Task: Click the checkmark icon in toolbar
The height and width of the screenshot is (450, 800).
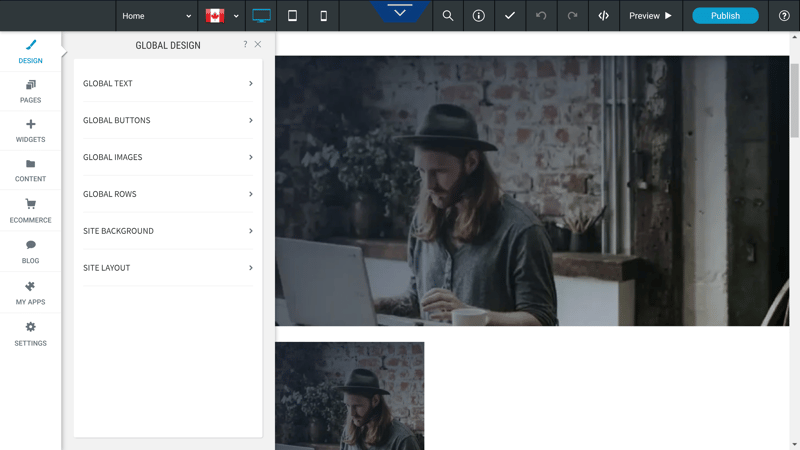Action: pos(510,16)
